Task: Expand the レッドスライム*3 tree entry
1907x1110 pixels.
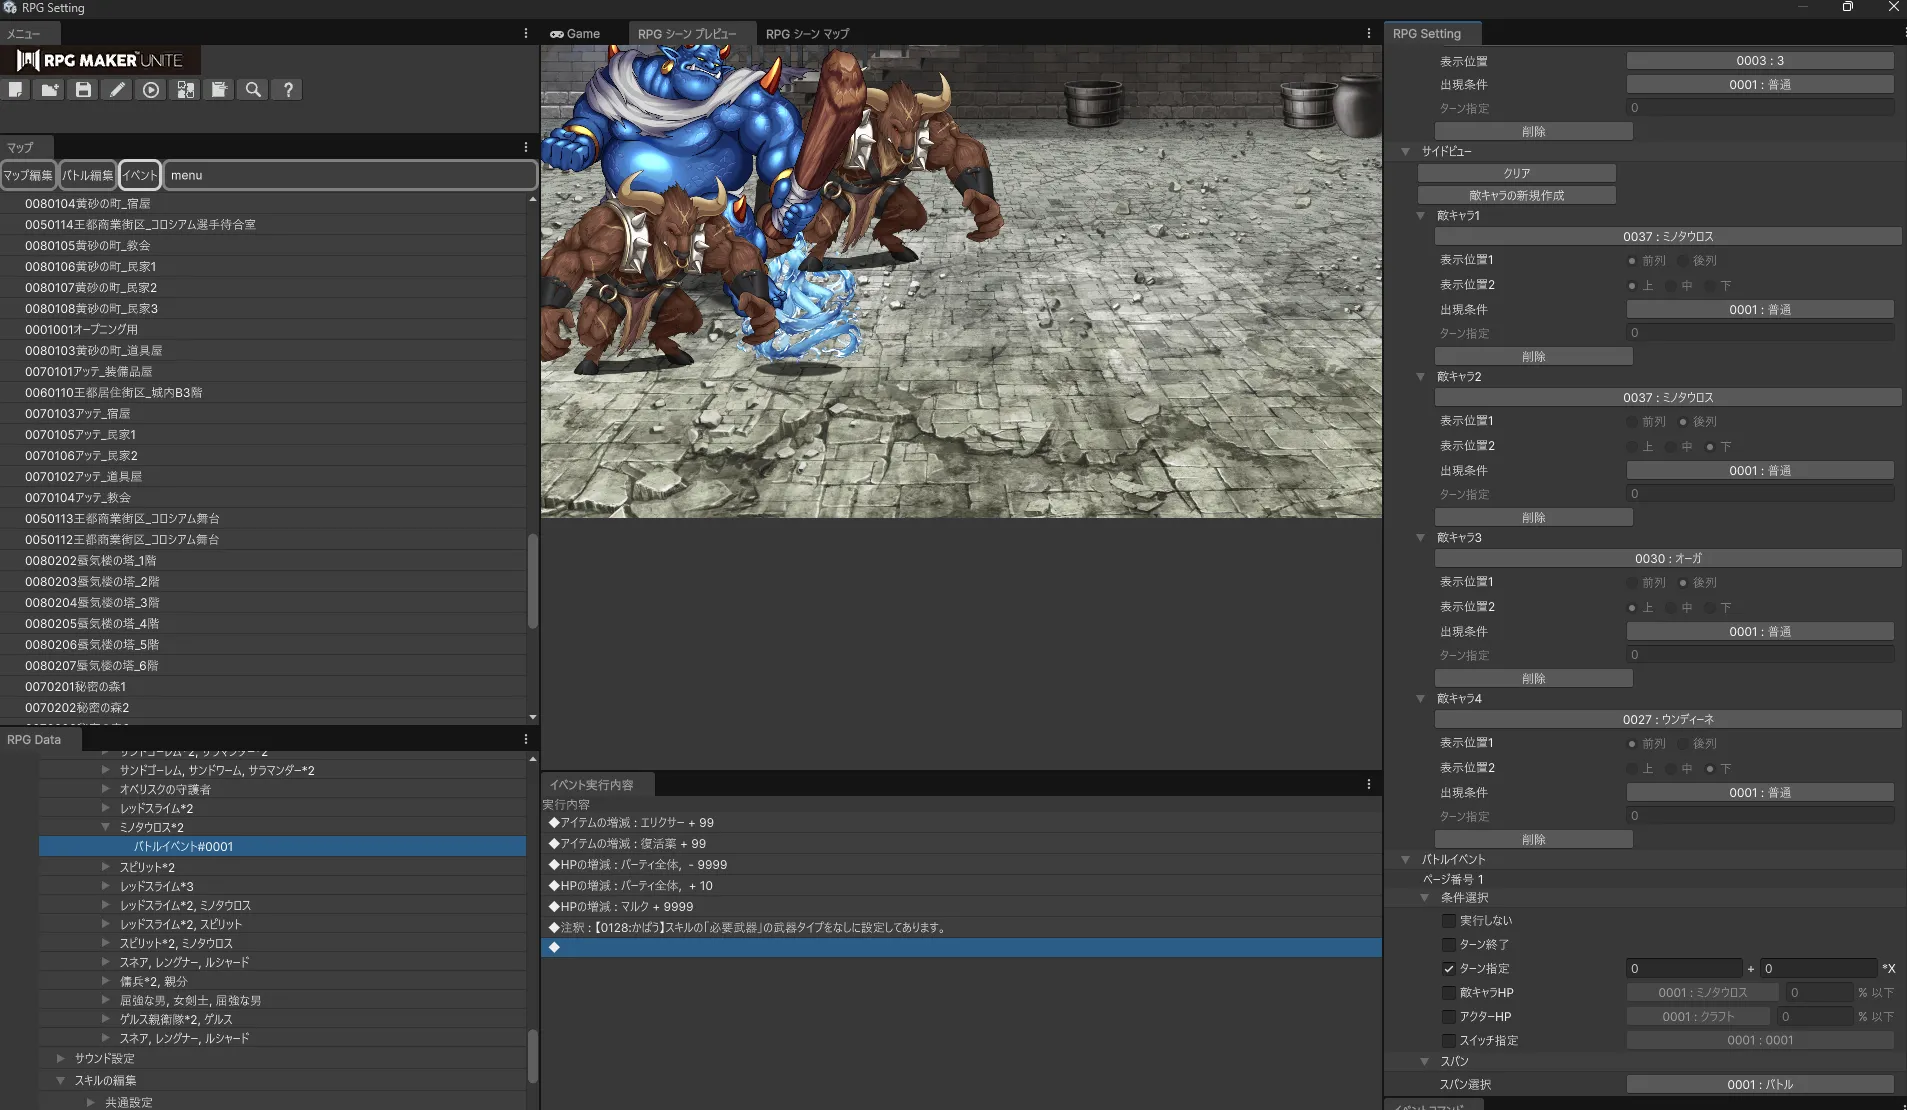Action: 106,886
